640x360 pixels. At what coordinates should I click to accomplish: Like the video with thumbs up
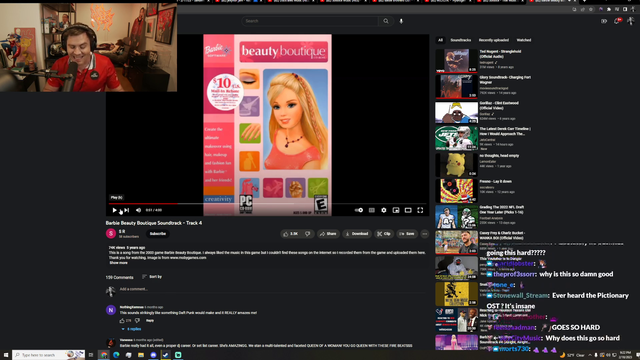pyautogui.click(x=291, y=234)
